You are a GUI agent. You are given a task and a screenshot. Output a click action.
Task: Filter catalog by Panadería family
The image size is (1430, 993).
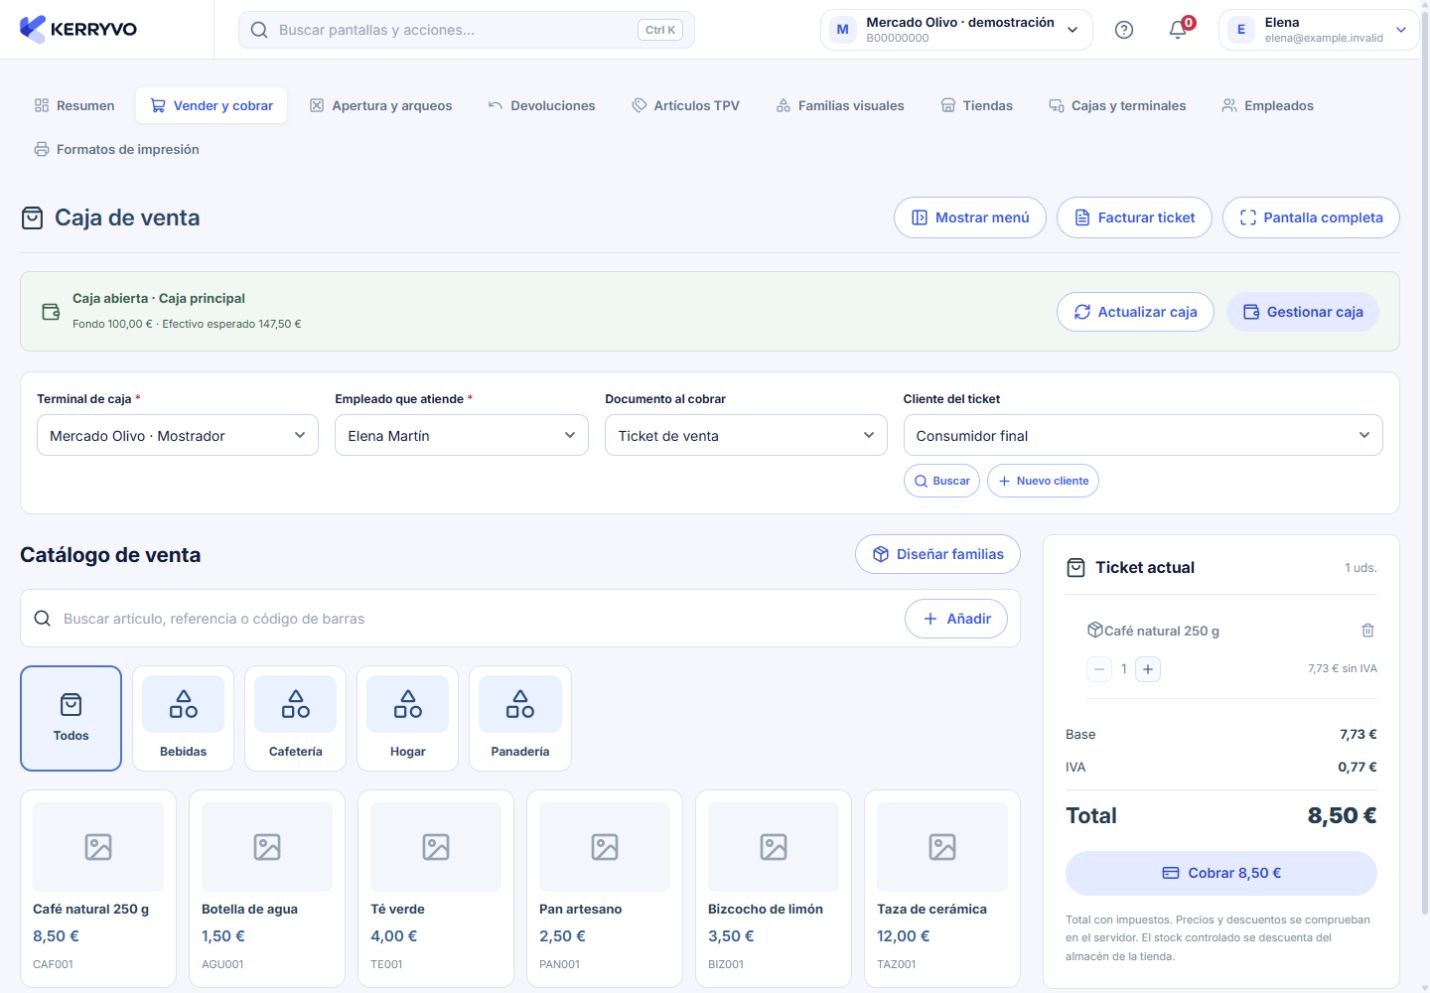(520, 718)
